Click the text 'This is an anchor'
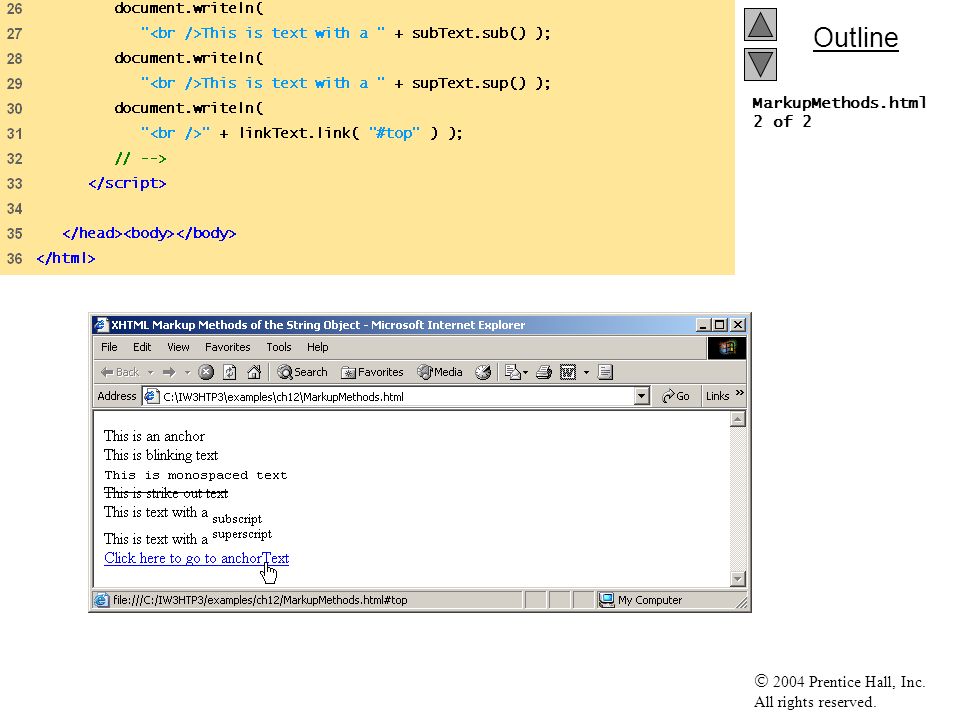Screen dimensions: 960x720 (x=154, y=437)
